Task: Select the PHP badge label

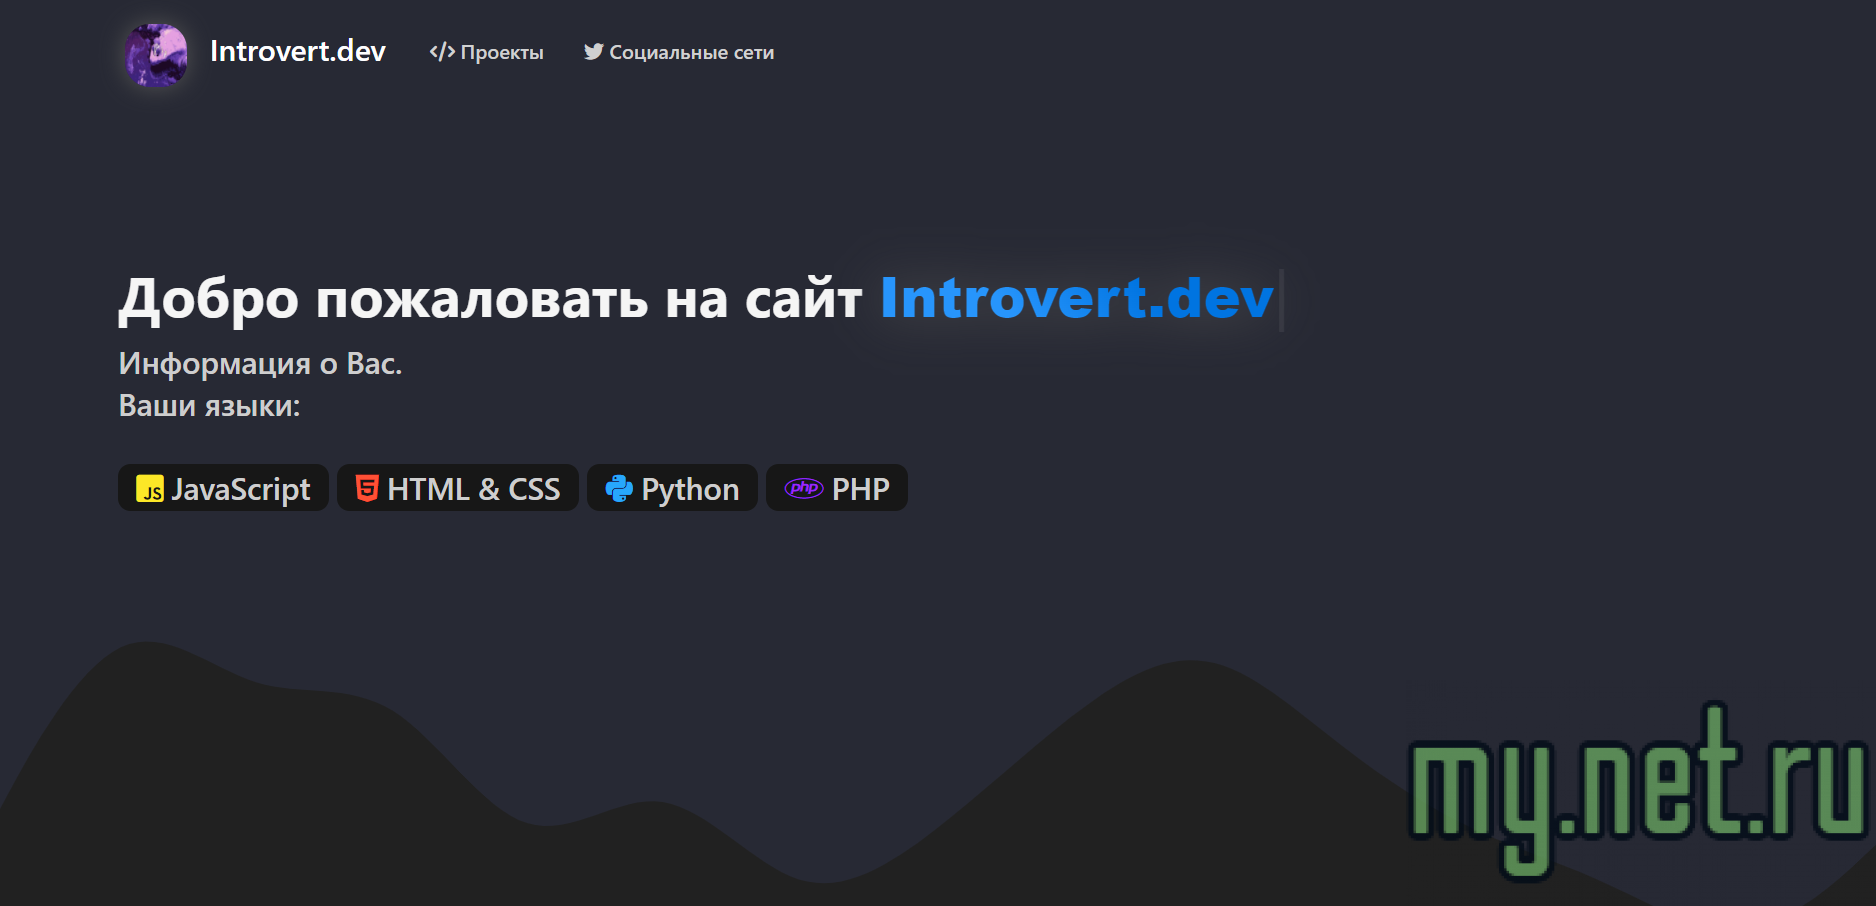Action: (x=860, y=489)
